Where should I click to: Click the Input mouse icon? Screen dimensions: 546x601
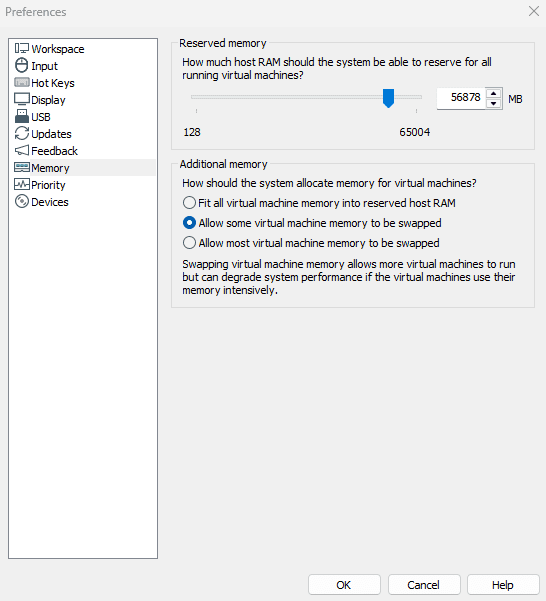point(21,65)
